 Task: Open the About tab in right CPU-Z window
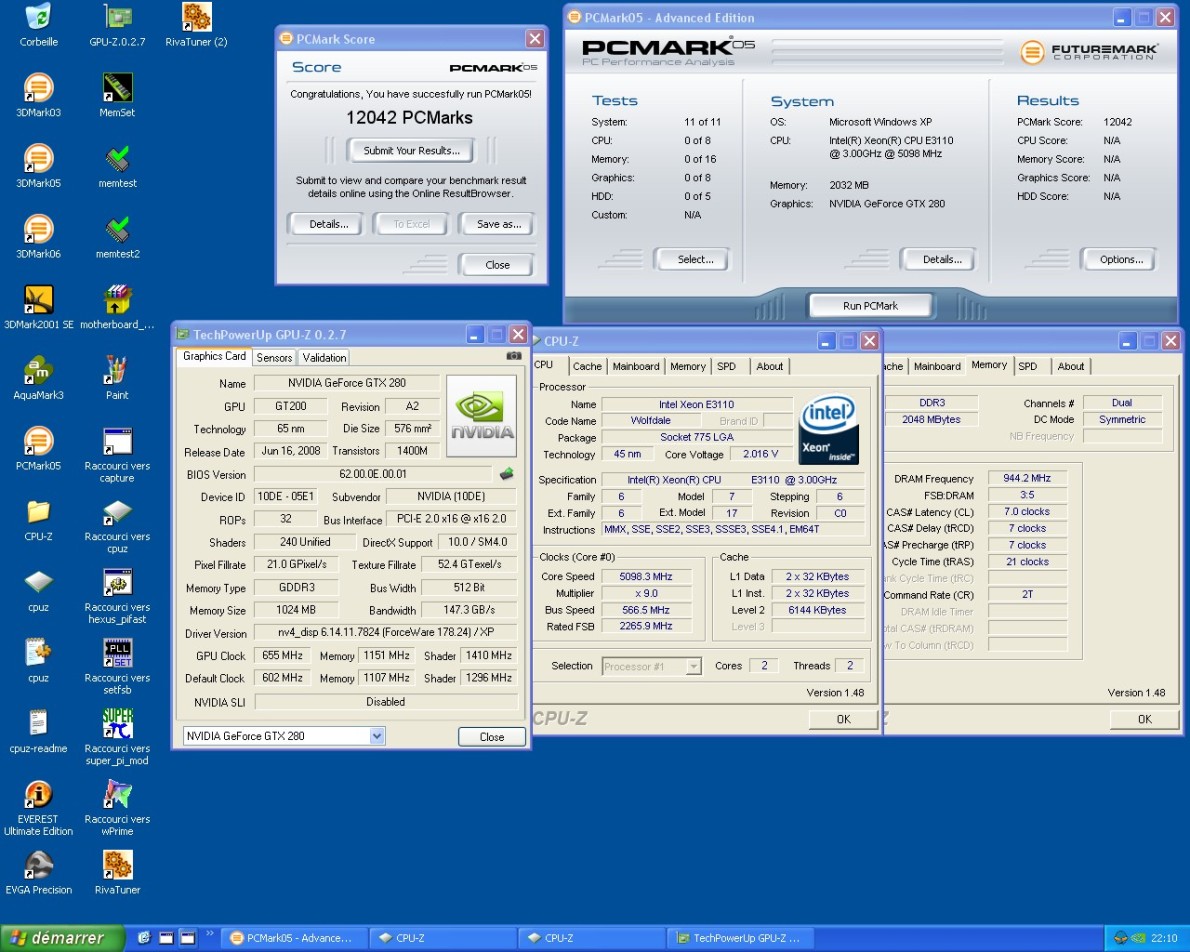(x=1070, y=366)
